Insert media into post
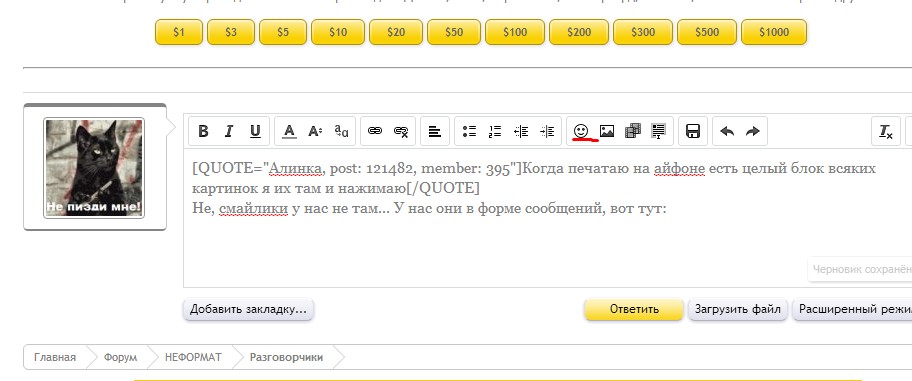Viewport: 912px width, 381px height. 633,131
